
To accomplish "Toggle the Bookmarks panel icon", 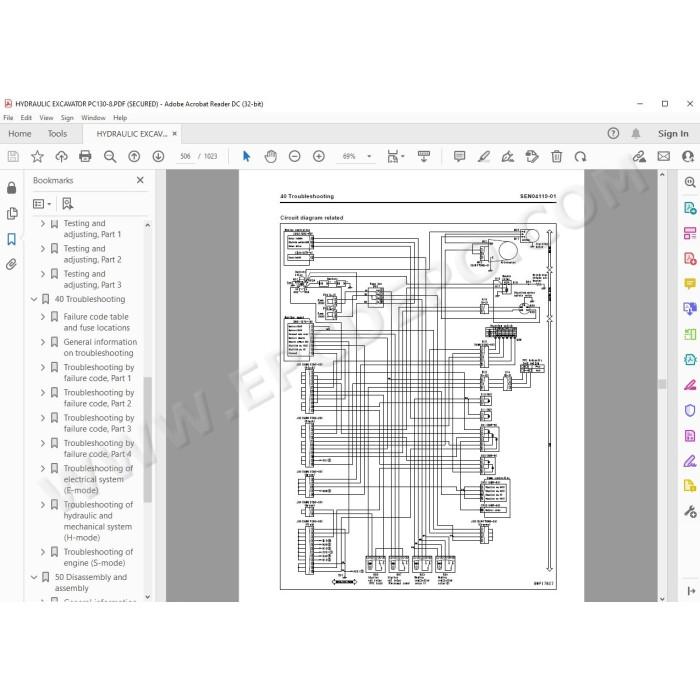I will click(x=12, y=239).
